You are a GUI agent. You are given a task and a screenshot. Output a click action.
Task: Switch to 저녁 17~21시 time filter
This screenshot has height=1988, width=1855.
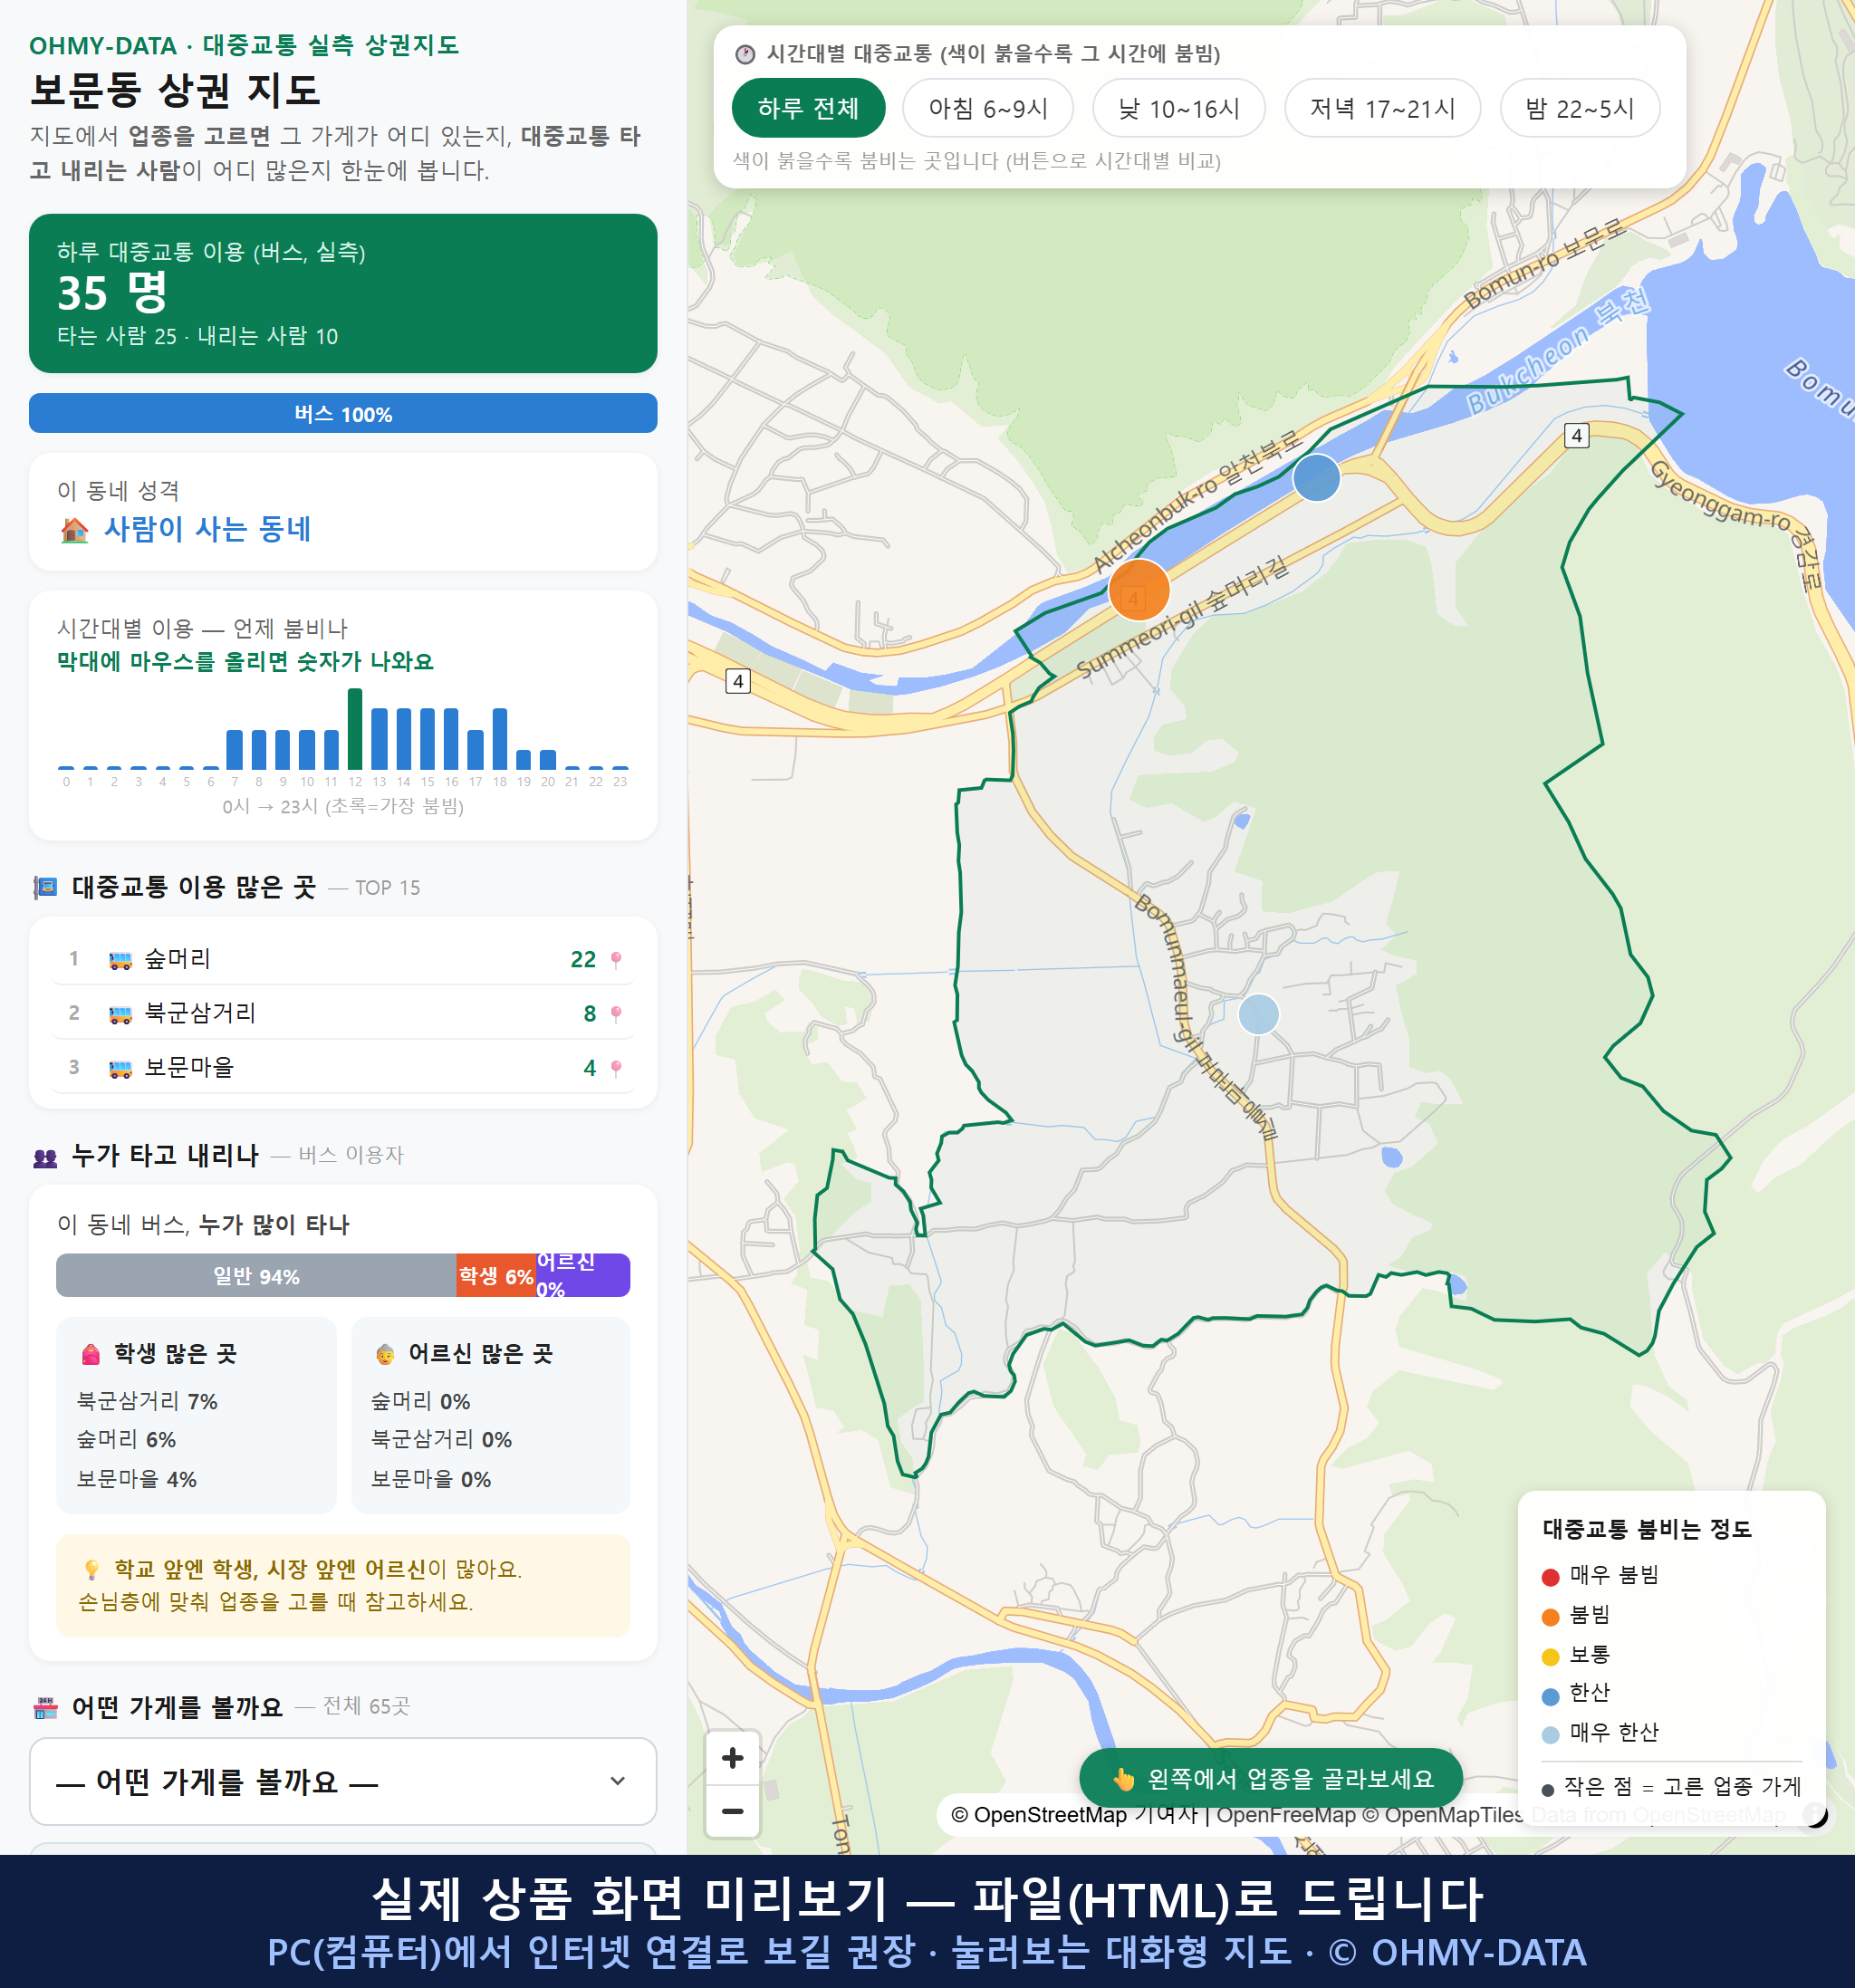pos(1381,108)
